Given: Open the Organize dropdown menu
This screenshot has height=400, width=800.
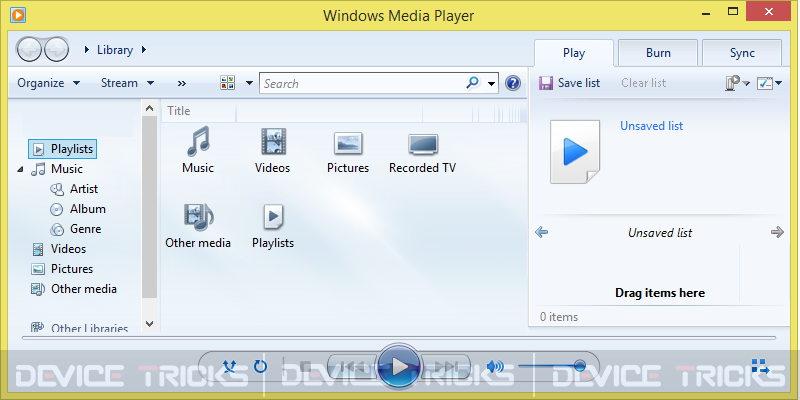Looking at the screenshot, I should (48, 83).
